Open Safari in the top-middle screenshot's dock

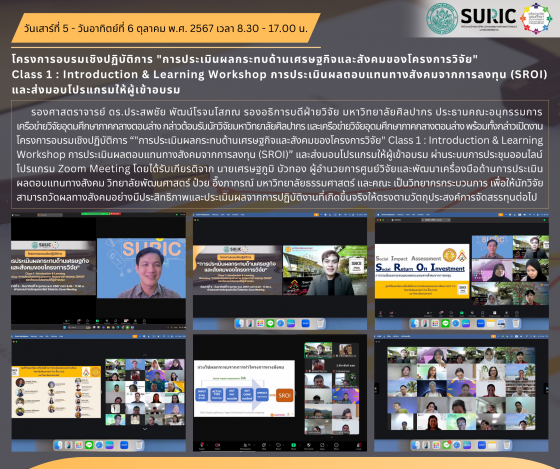click(280, 323)
